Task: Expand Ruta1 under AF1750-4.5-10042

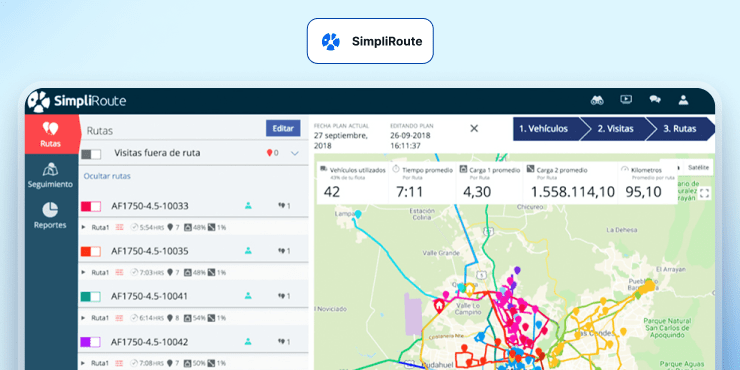Action: coord(84,363)
